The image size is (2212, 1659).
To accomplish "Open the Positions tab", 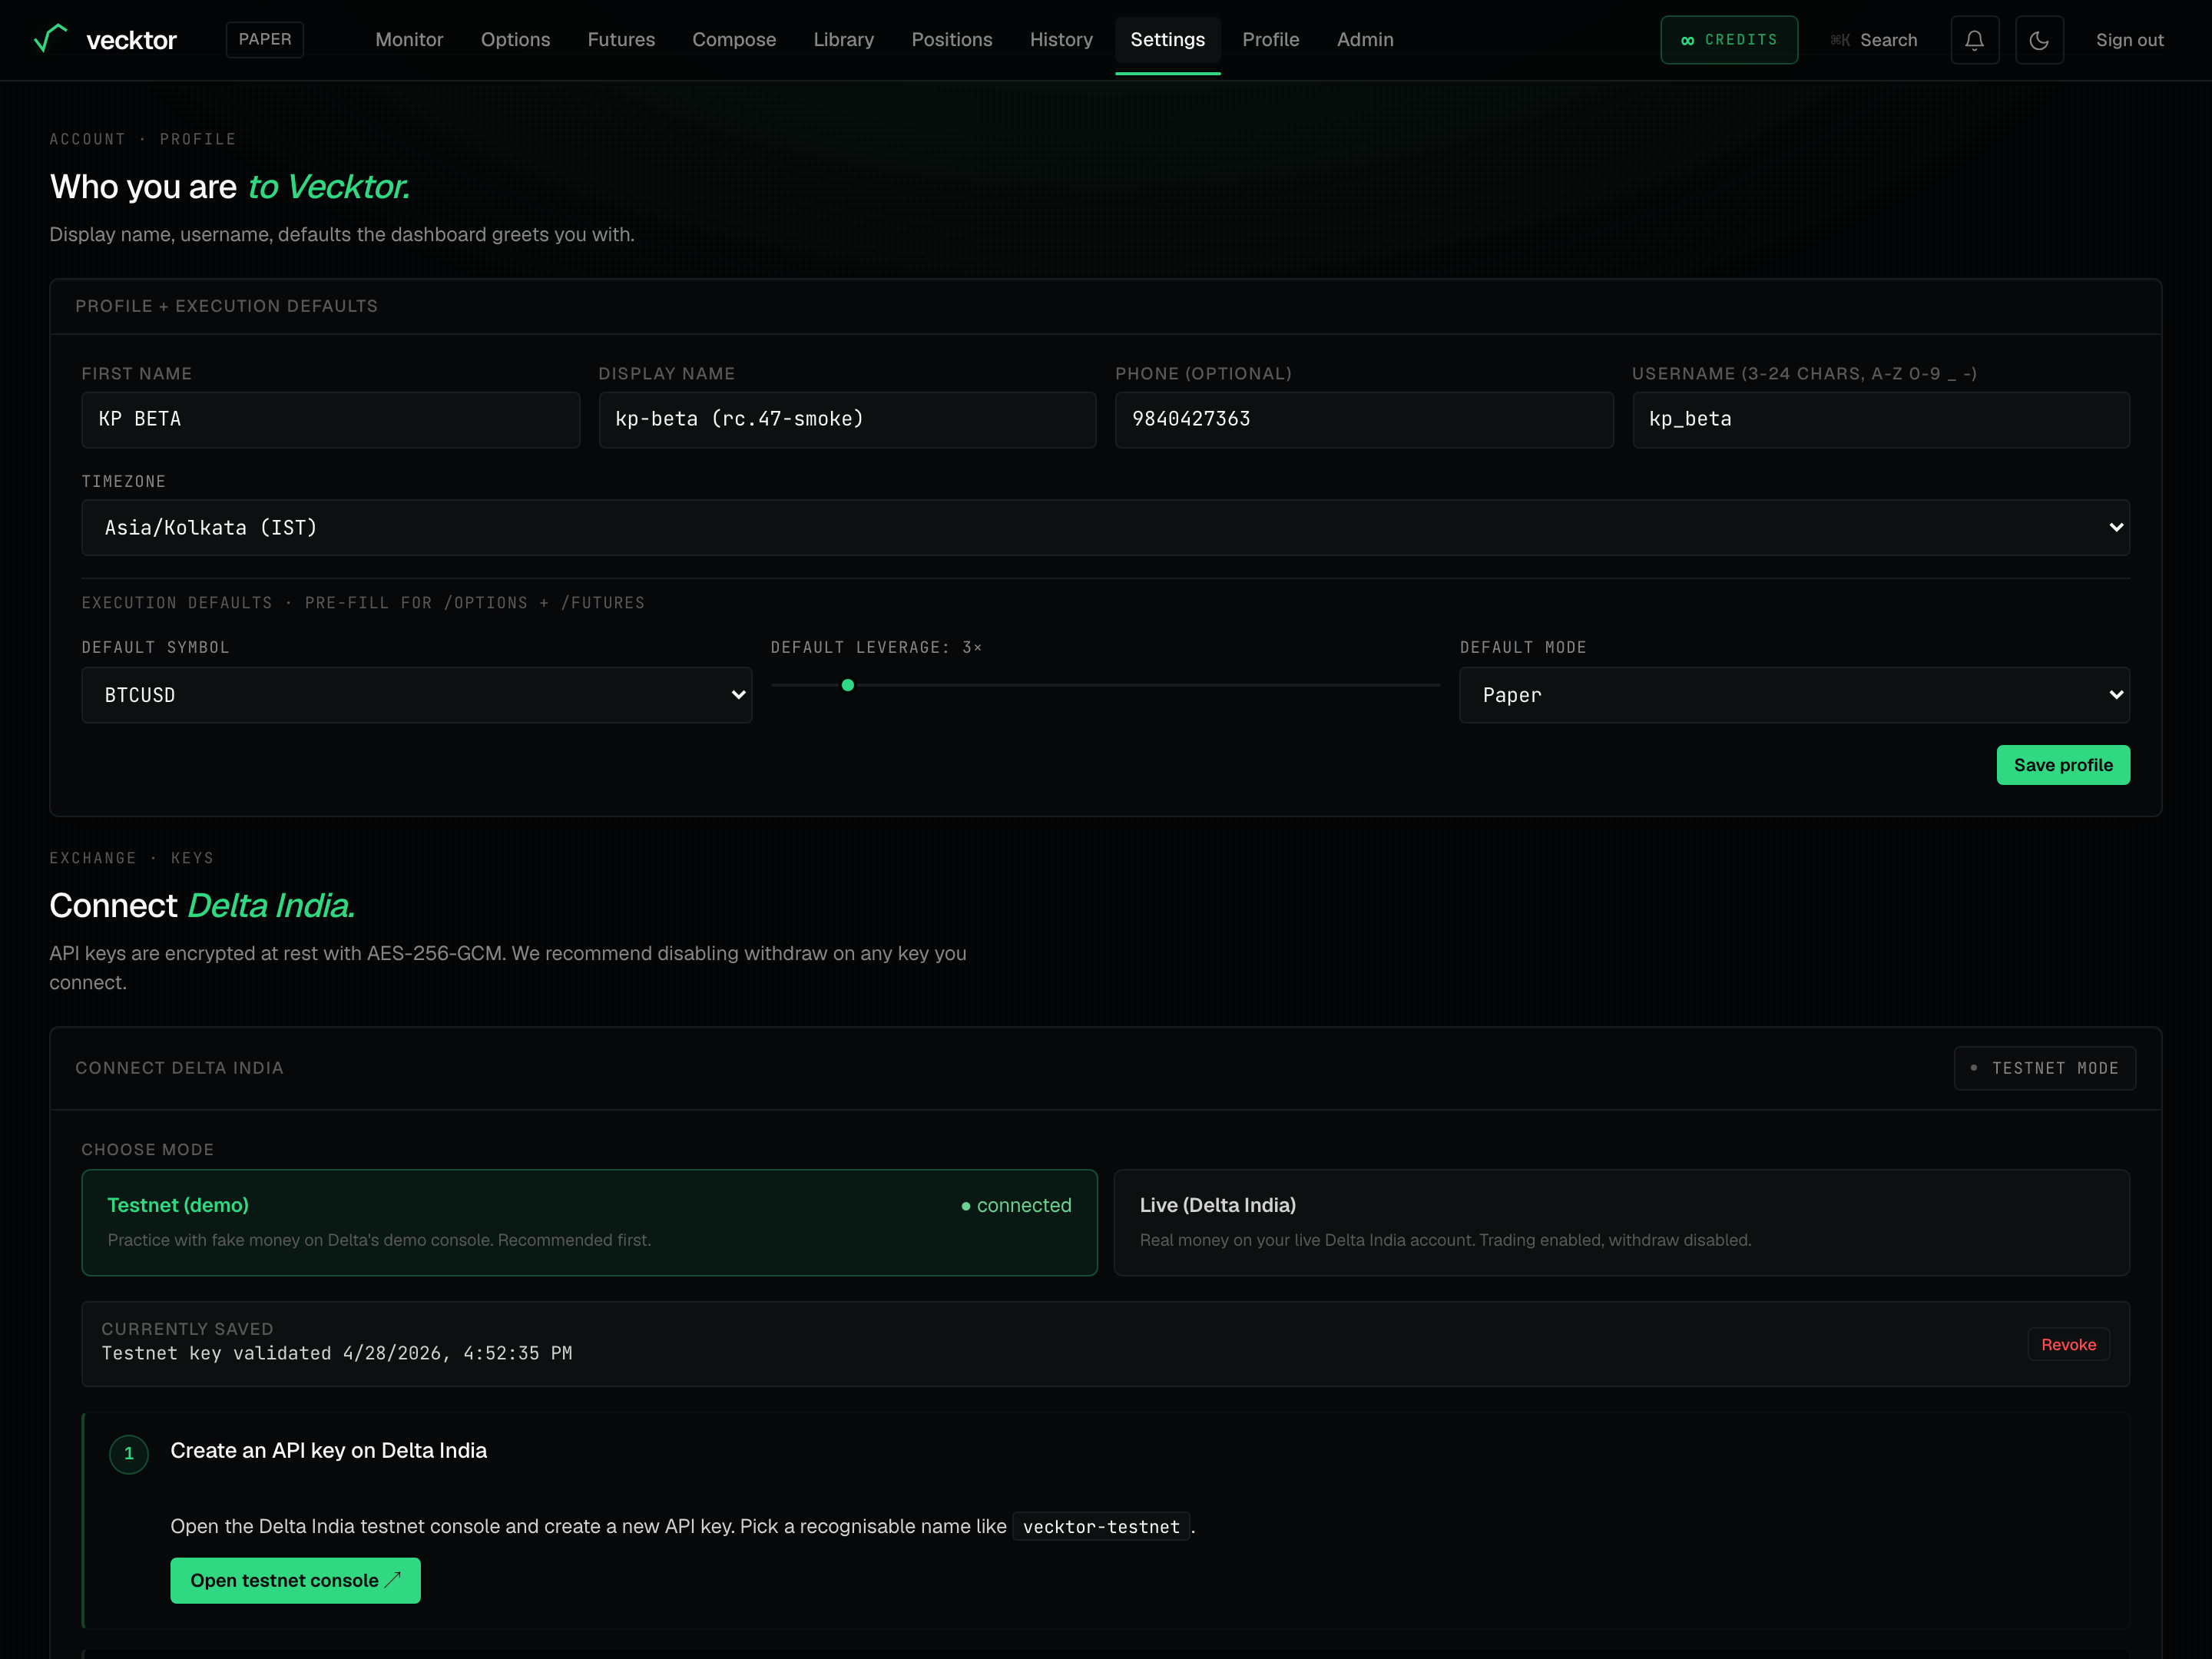I will click(951, 40).
